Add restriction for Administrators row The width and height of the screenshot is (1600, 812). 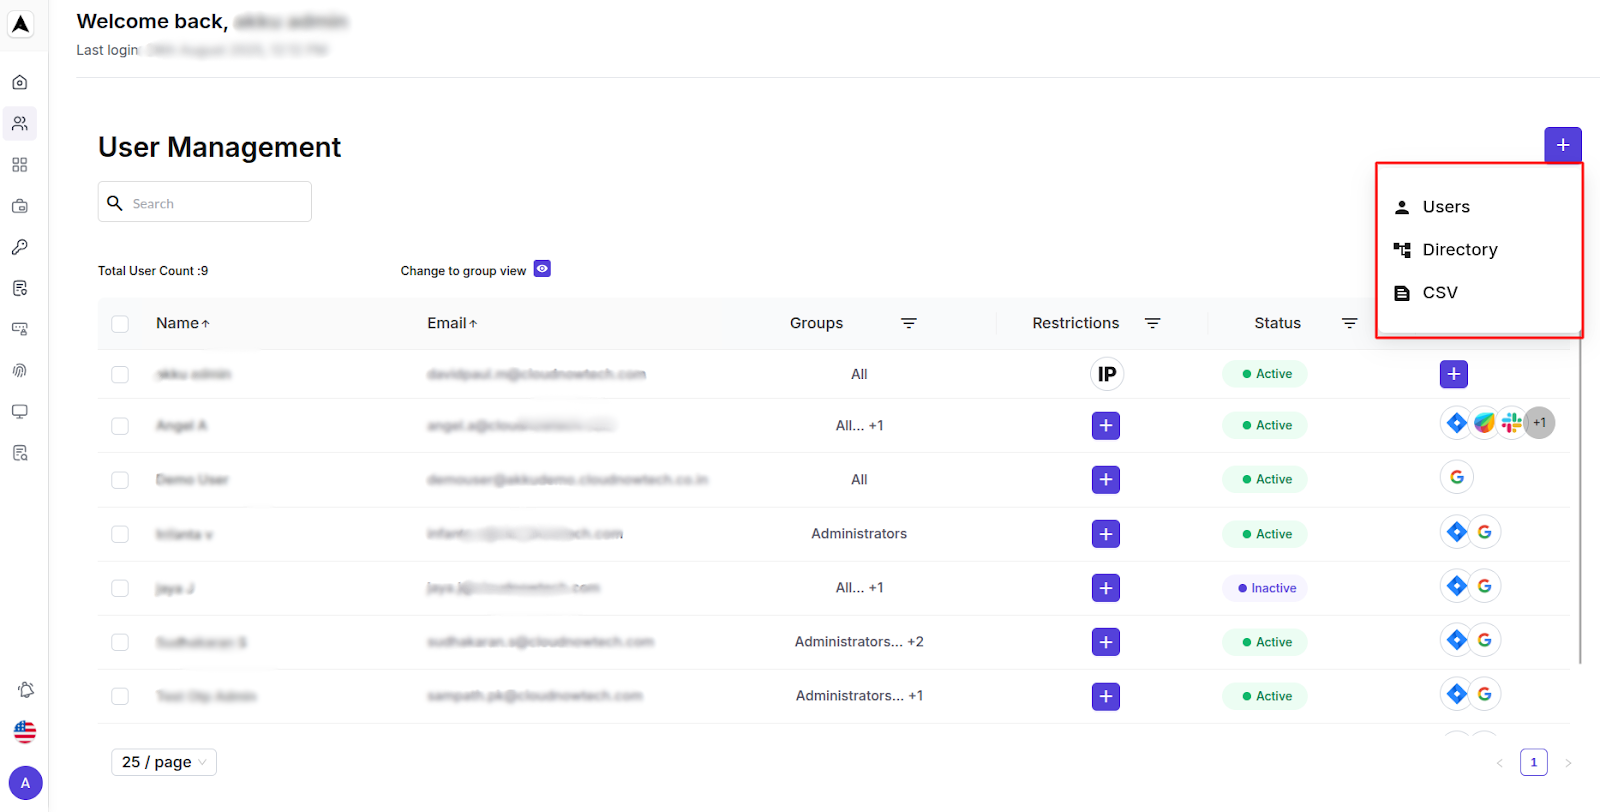coord(1106,534)
